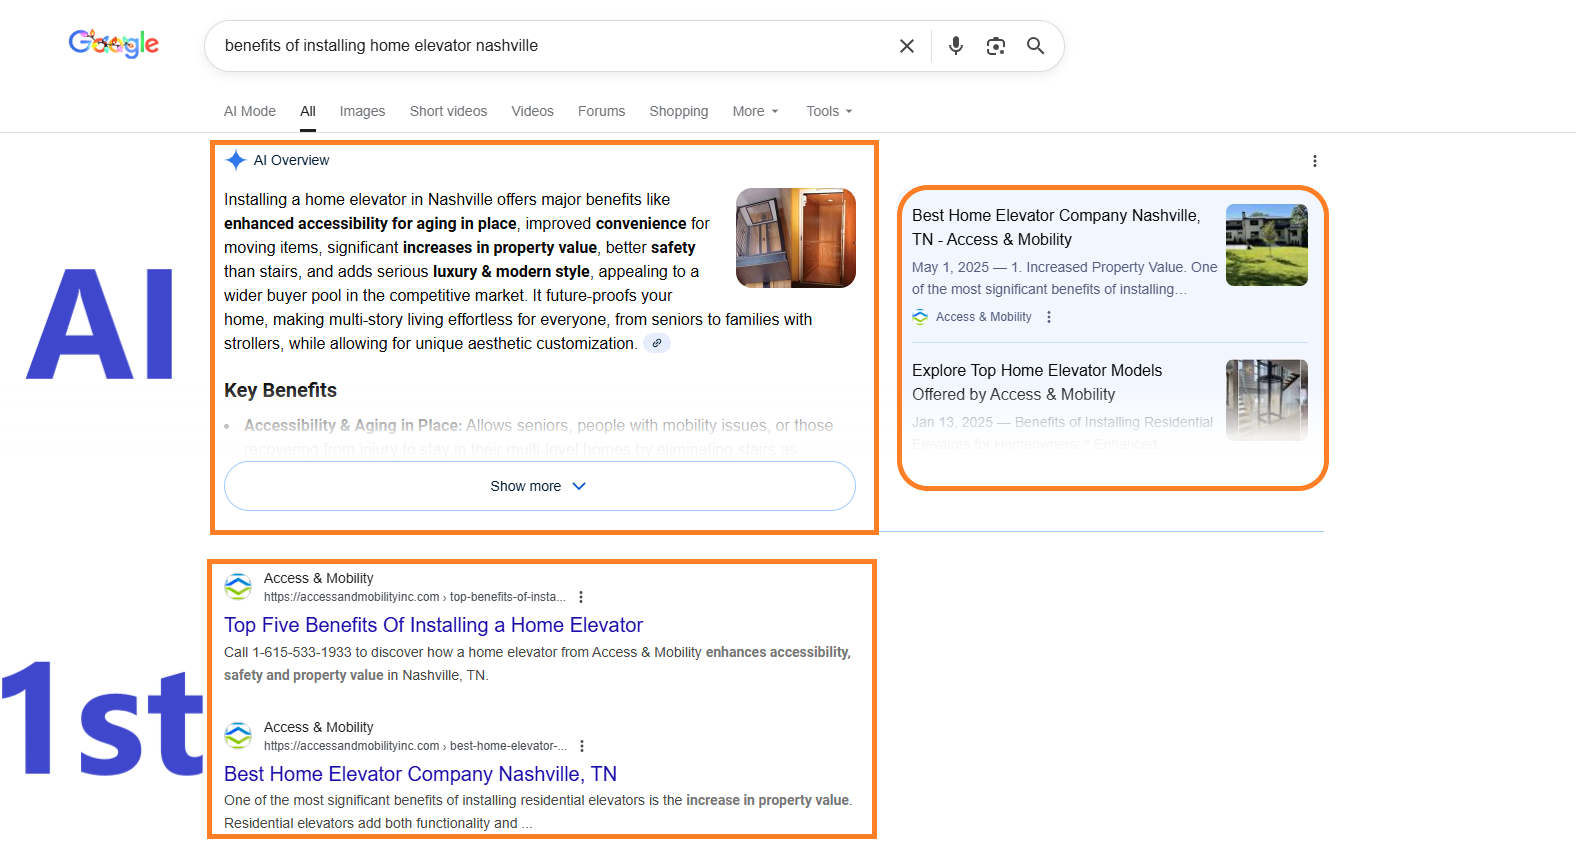Click Access & Mobility favicon in source card
This screenshot has height=852, width=1576.
point(920,317)
